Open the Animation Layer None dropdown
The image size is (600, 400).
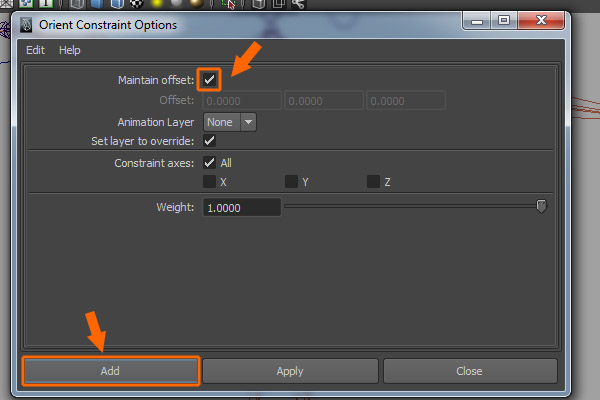click(230, 122)
